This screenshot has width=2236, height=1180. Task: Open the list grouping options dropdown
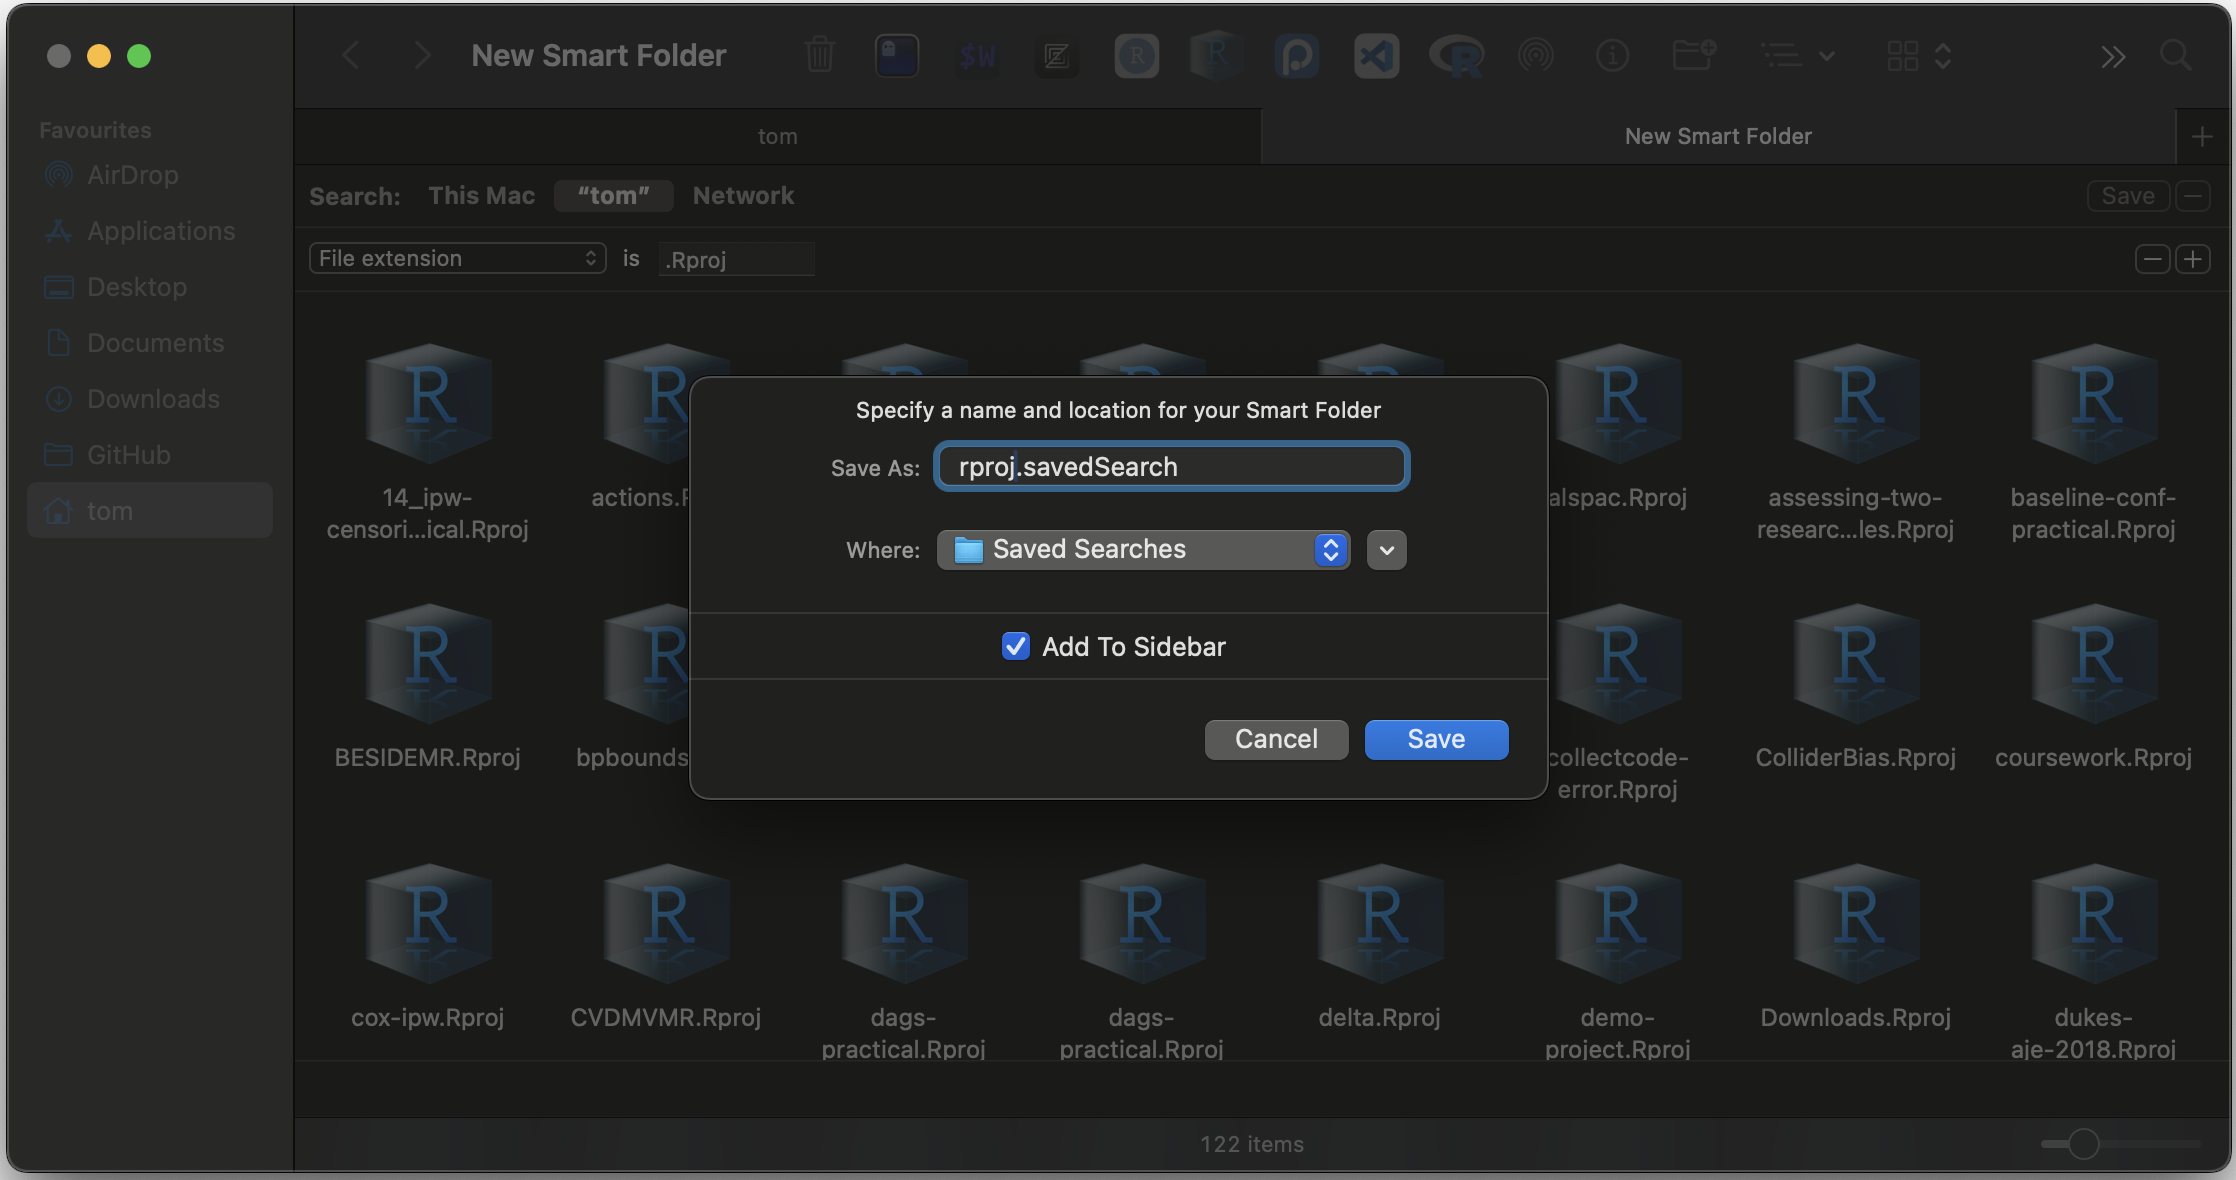[x=1797, y=56]
